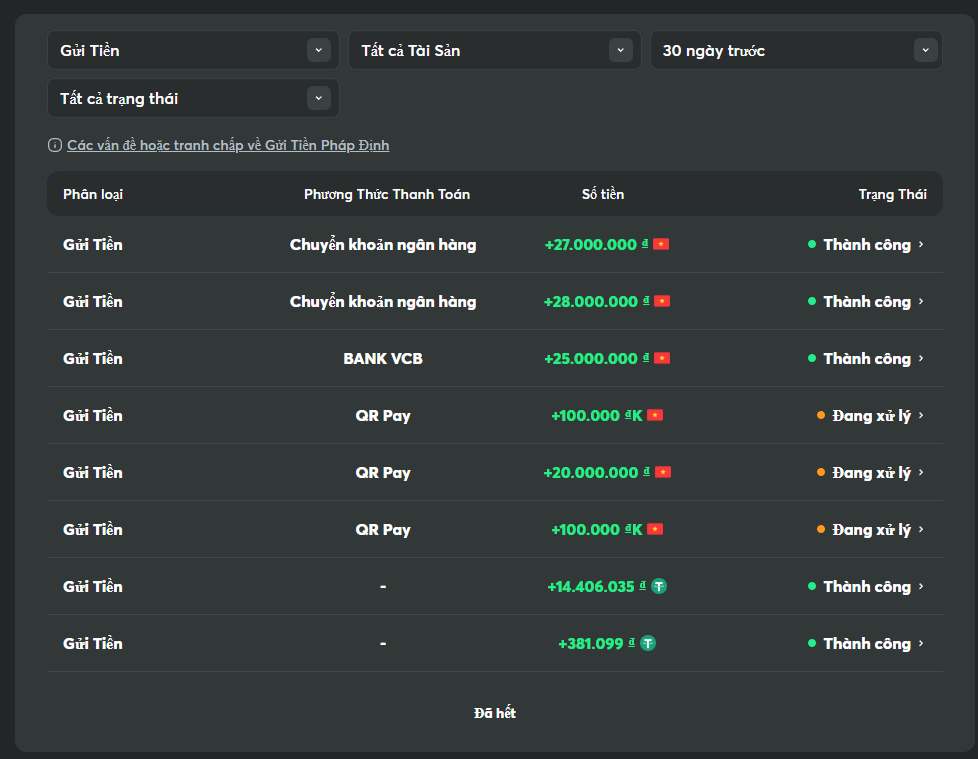
Task: Expand details arrow for the +27.000.000 deposit
Action: (921, 245)
